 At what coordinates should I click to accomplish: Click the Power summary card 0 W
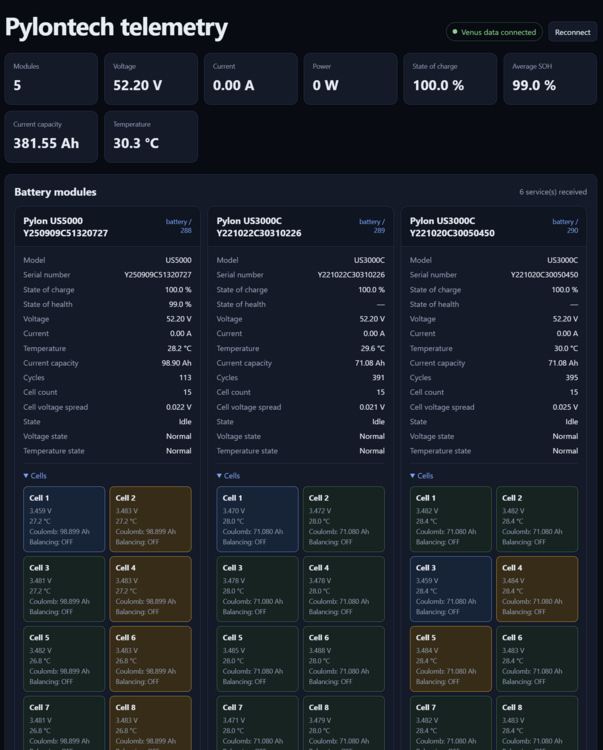pyautogui.click(x=351, y=78)
